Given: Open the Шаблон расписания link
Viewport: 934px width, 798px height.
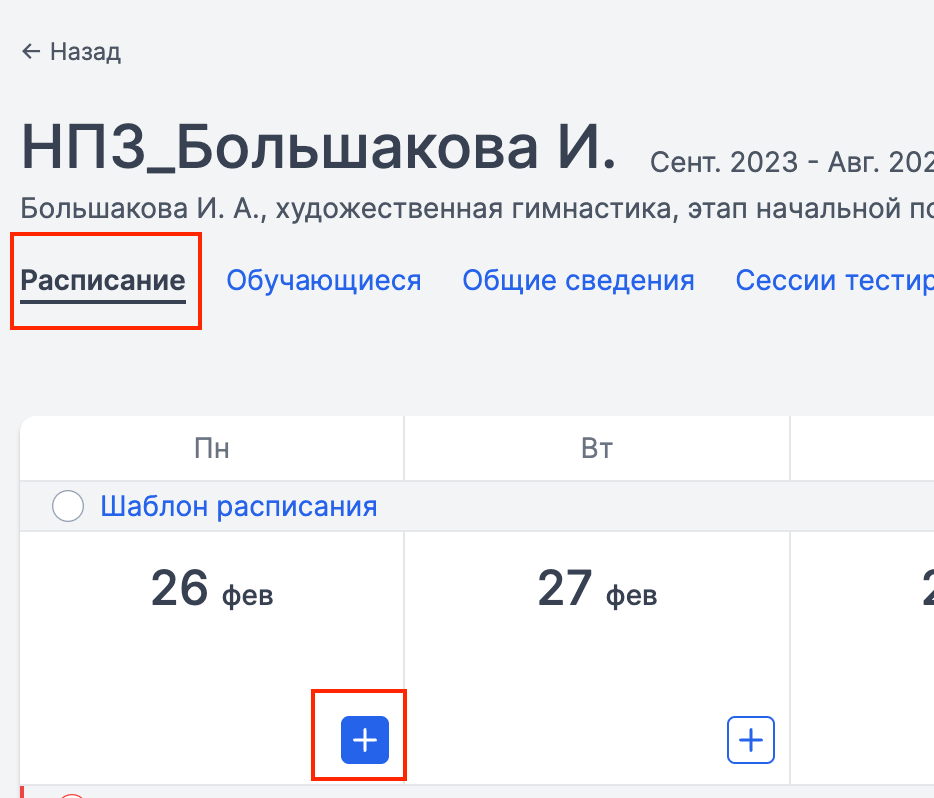Looking at the screenshot, I should pyautogui.click(x=238, y=507).
